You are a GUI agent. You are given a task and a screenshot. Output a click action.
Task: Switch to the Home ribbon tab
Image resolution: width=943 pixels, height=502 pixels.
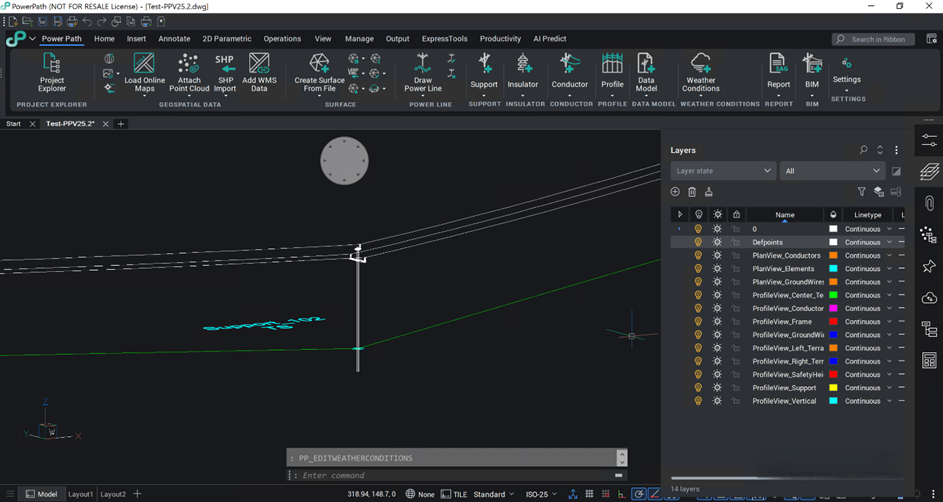(104, 38)
